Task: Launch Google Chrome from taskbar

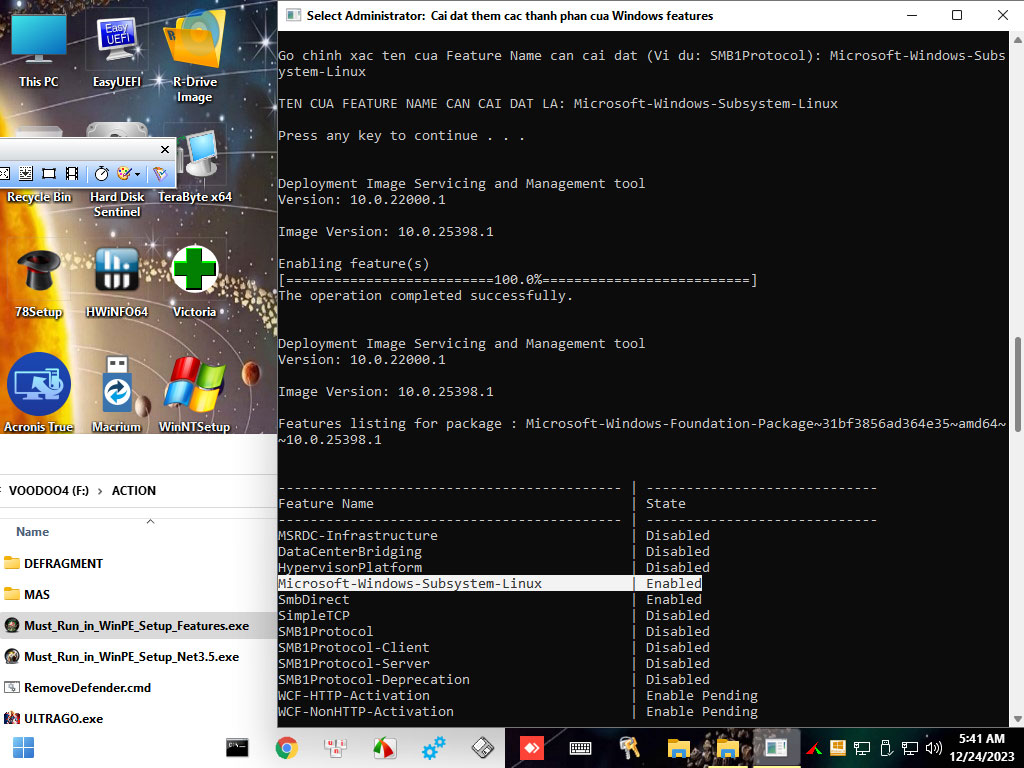Action: coord(286,748)
